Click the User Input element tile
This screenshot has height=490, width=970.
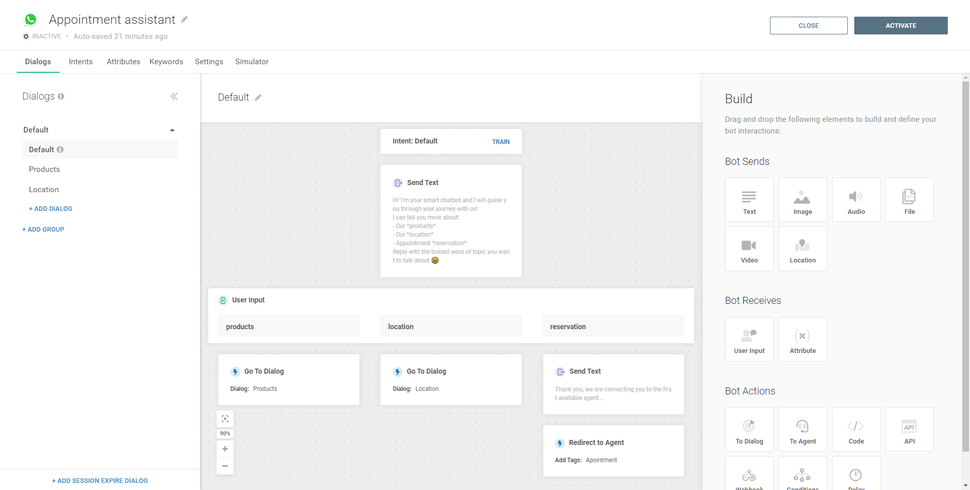pos(749,339)
